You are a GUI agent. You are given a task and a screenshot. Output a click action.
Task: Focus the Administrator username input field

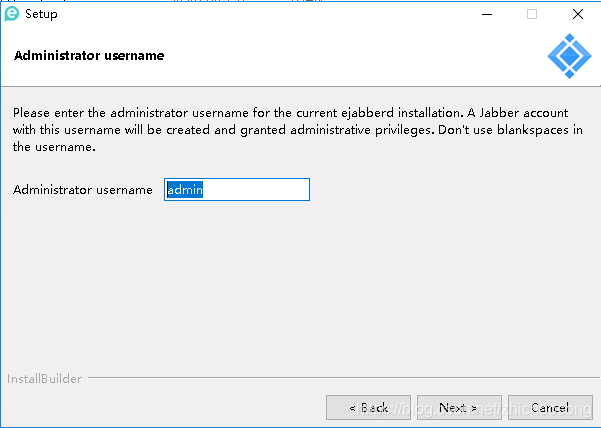[x=237, y=189]
